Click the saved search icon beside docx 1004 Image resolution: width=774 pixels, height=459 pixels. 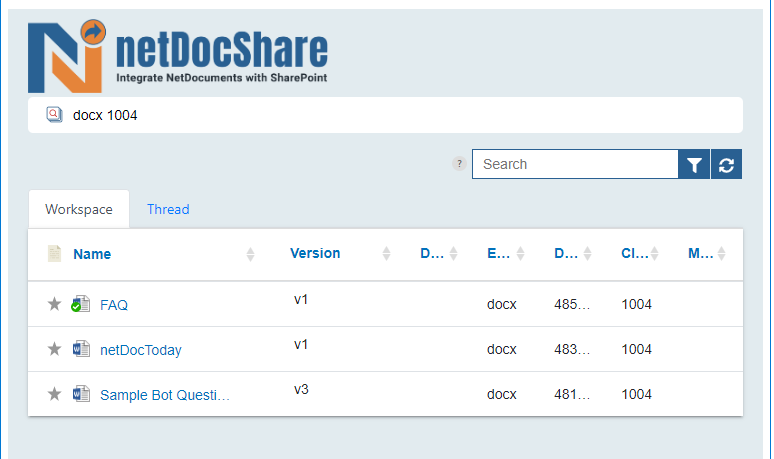(x=54, y=115)
